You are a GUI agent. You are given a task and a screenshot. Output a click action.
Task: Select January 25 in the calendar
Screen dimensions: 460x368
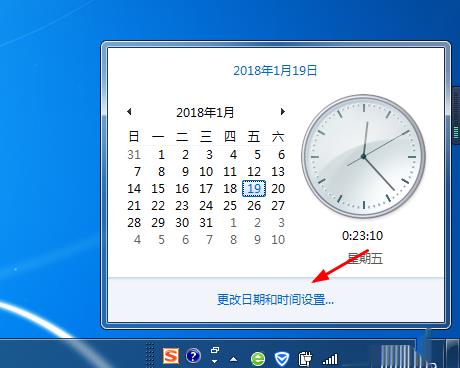pos(230,206)
